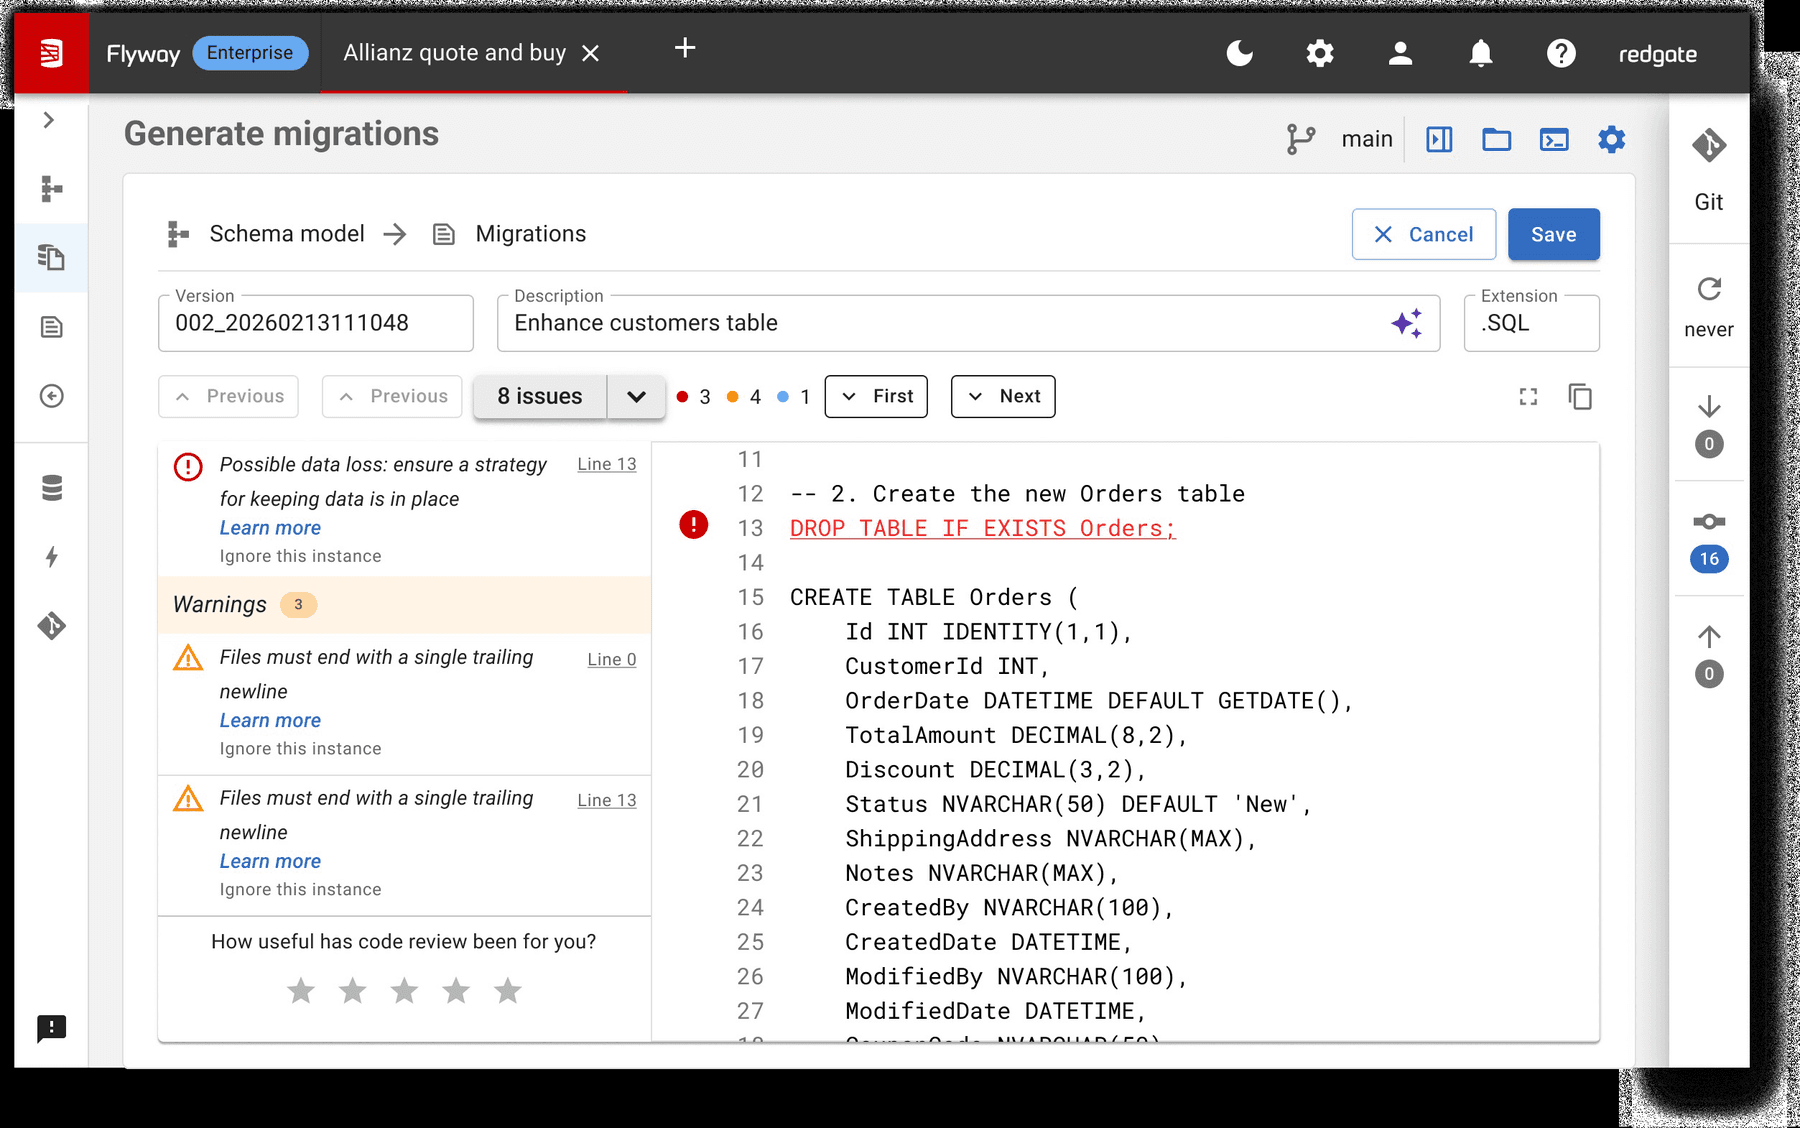Open the terminal console icon

point(1554,139)
